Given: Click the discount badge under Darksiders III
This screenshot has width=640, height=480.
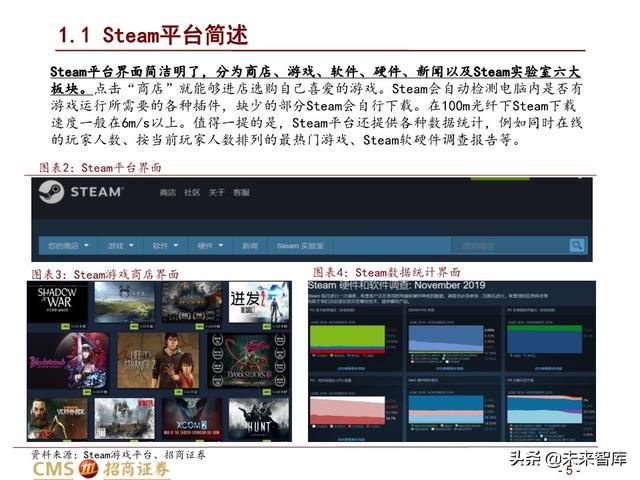Looking at the screenshot, I should pyautogui.click(x=267, y=392).
